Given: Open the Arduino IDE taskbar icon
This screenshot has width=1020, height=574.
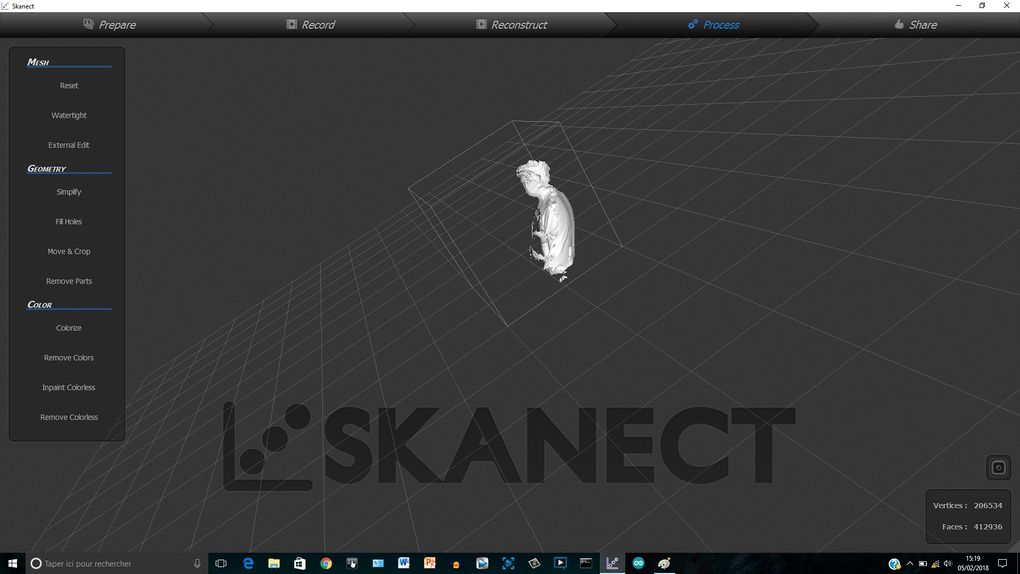Looking at the screenshot, I should (638, 564).
